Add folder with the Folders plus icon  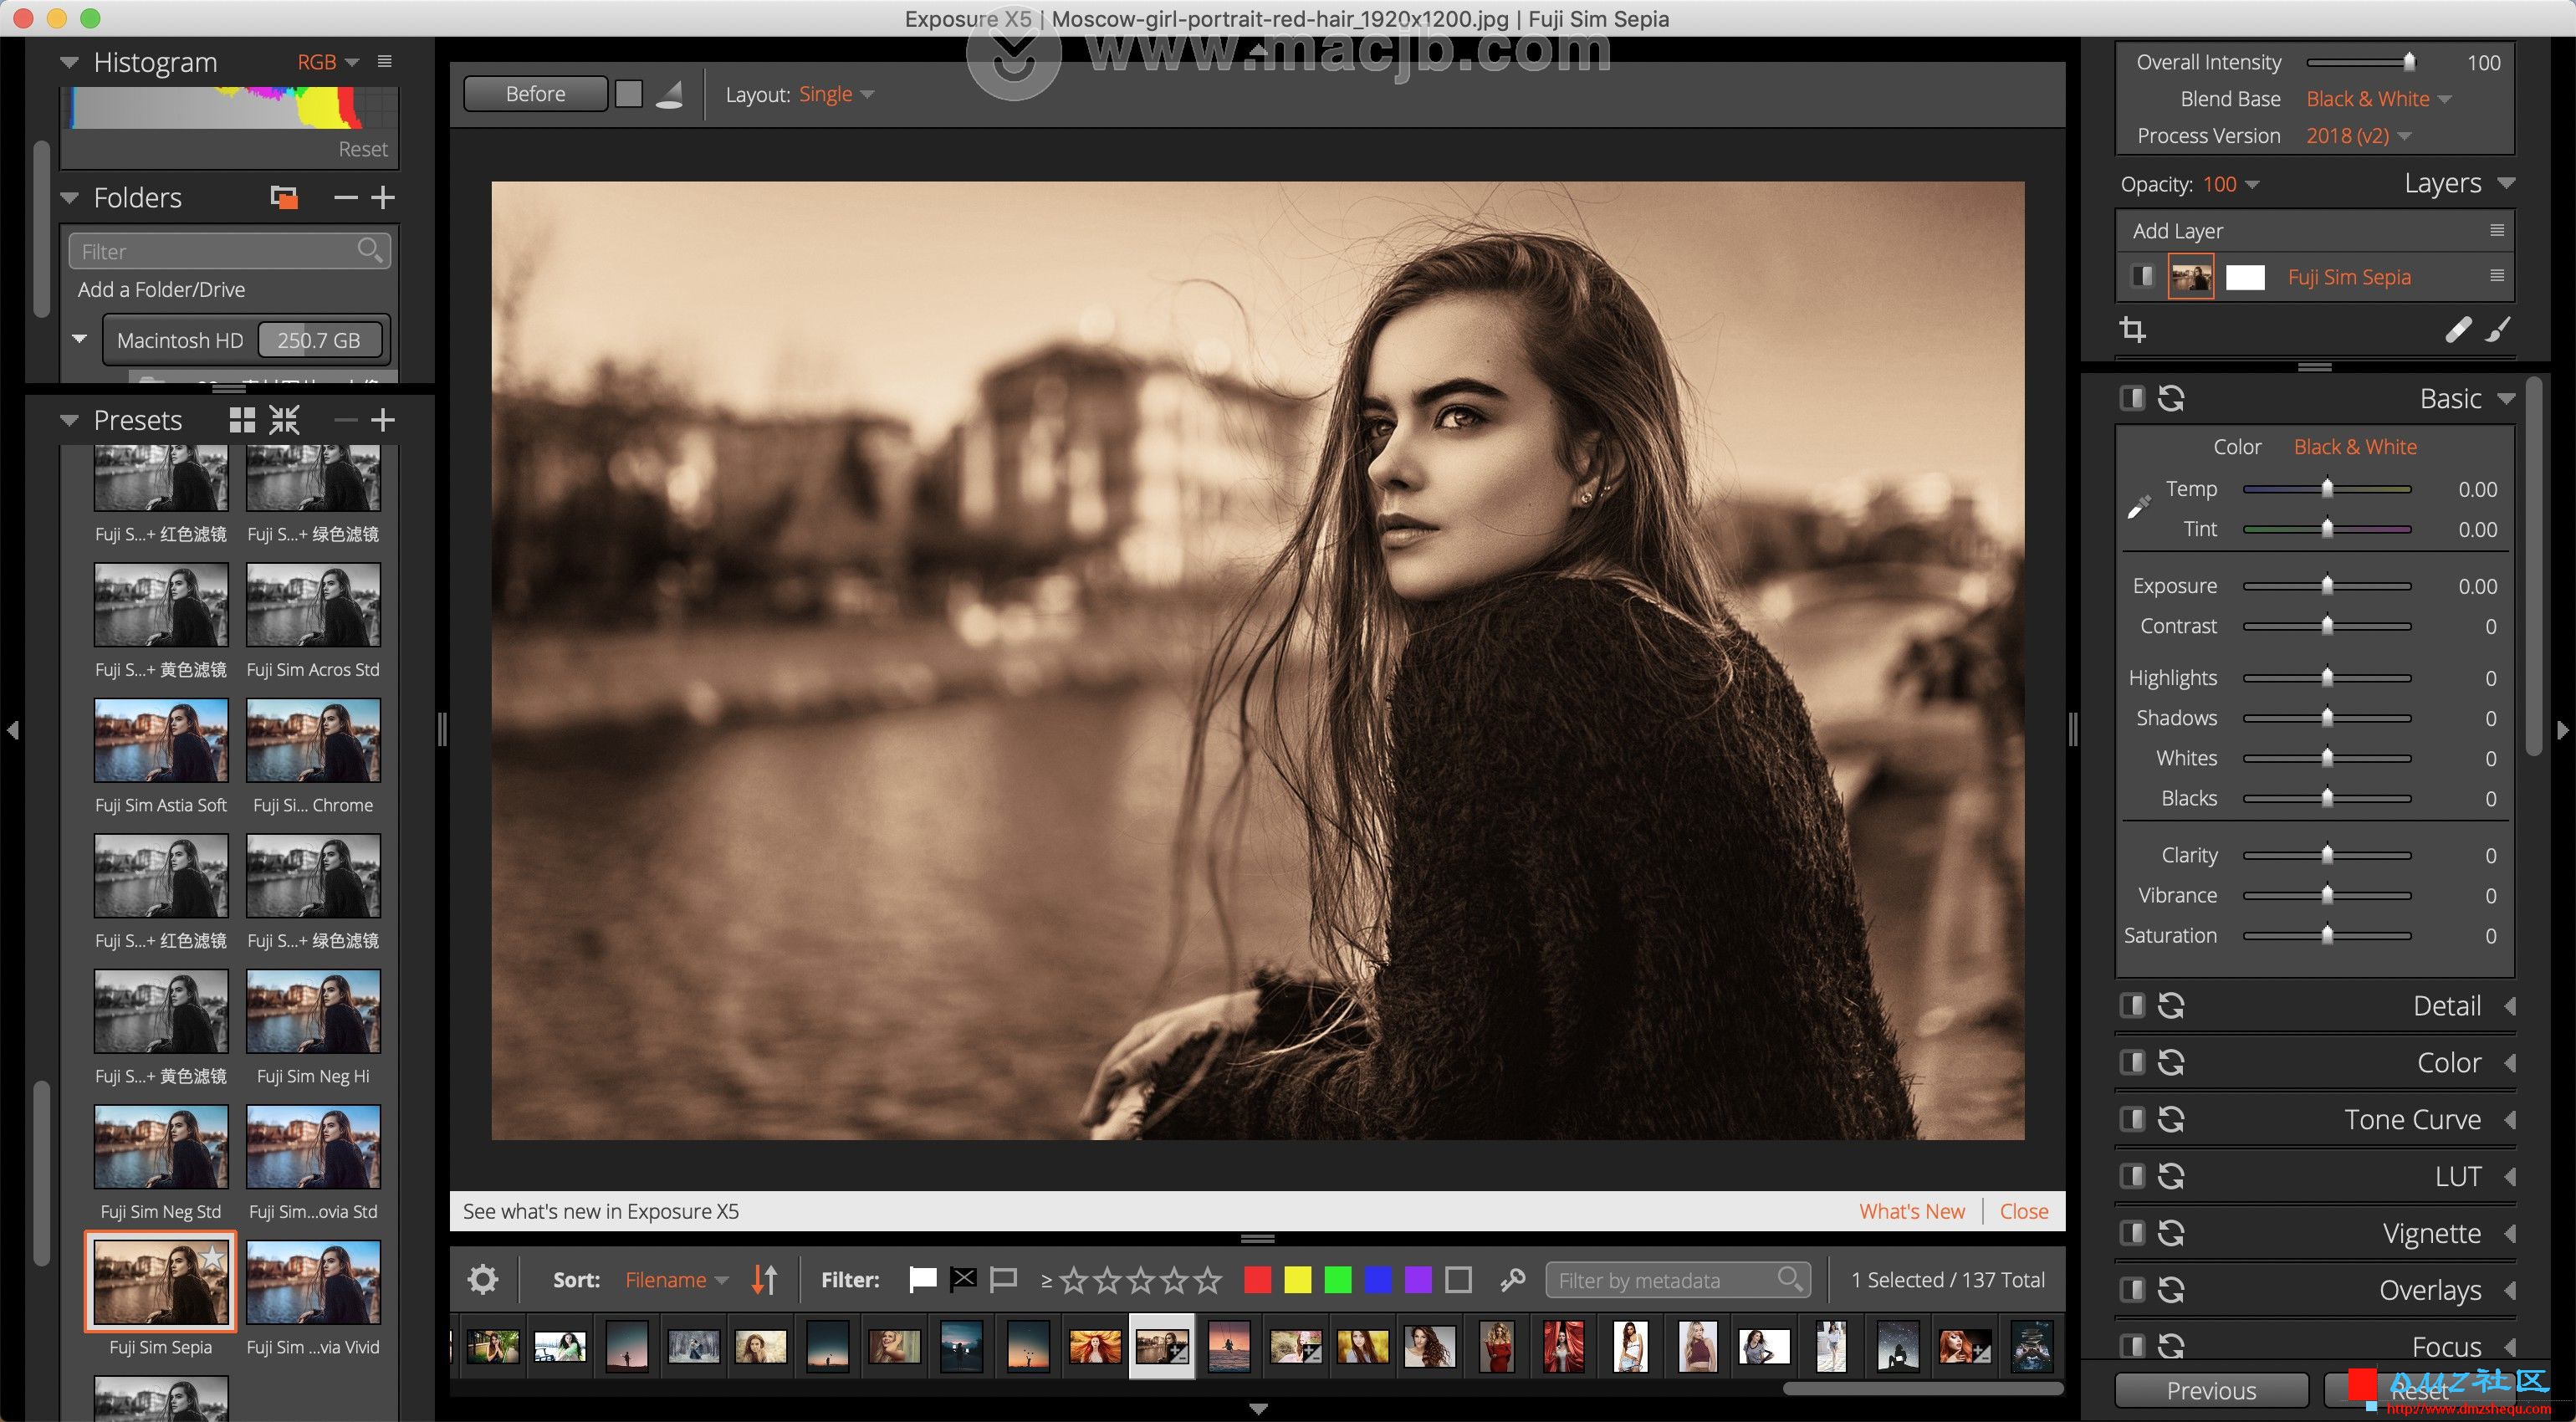383,197
